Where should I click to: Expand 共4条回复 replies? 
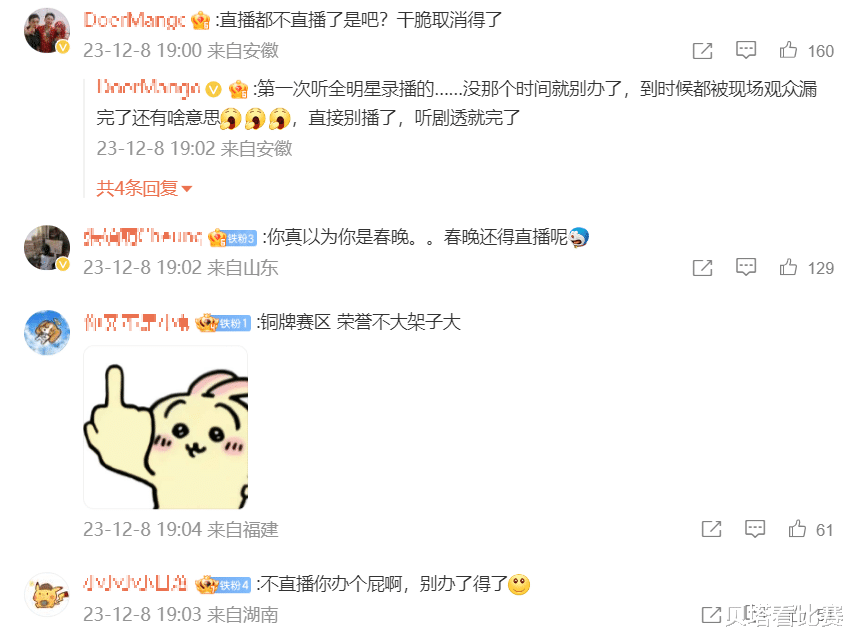(x=144, y=189)
